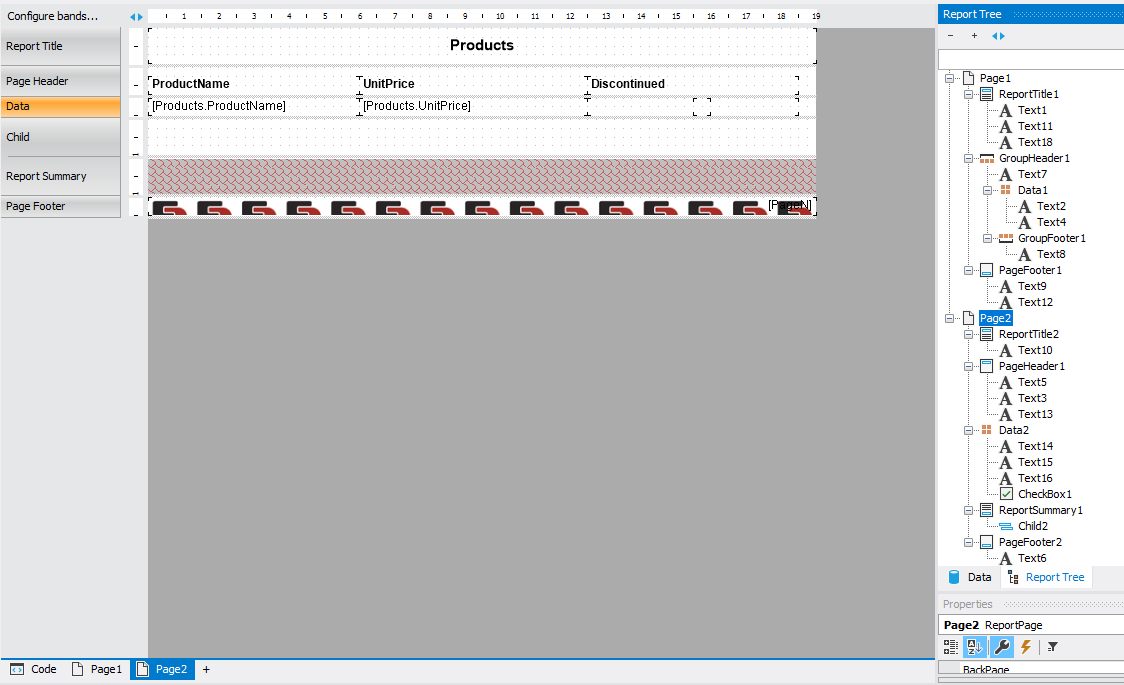Collapse the Page1 node in Report Tree

[949, 78]
